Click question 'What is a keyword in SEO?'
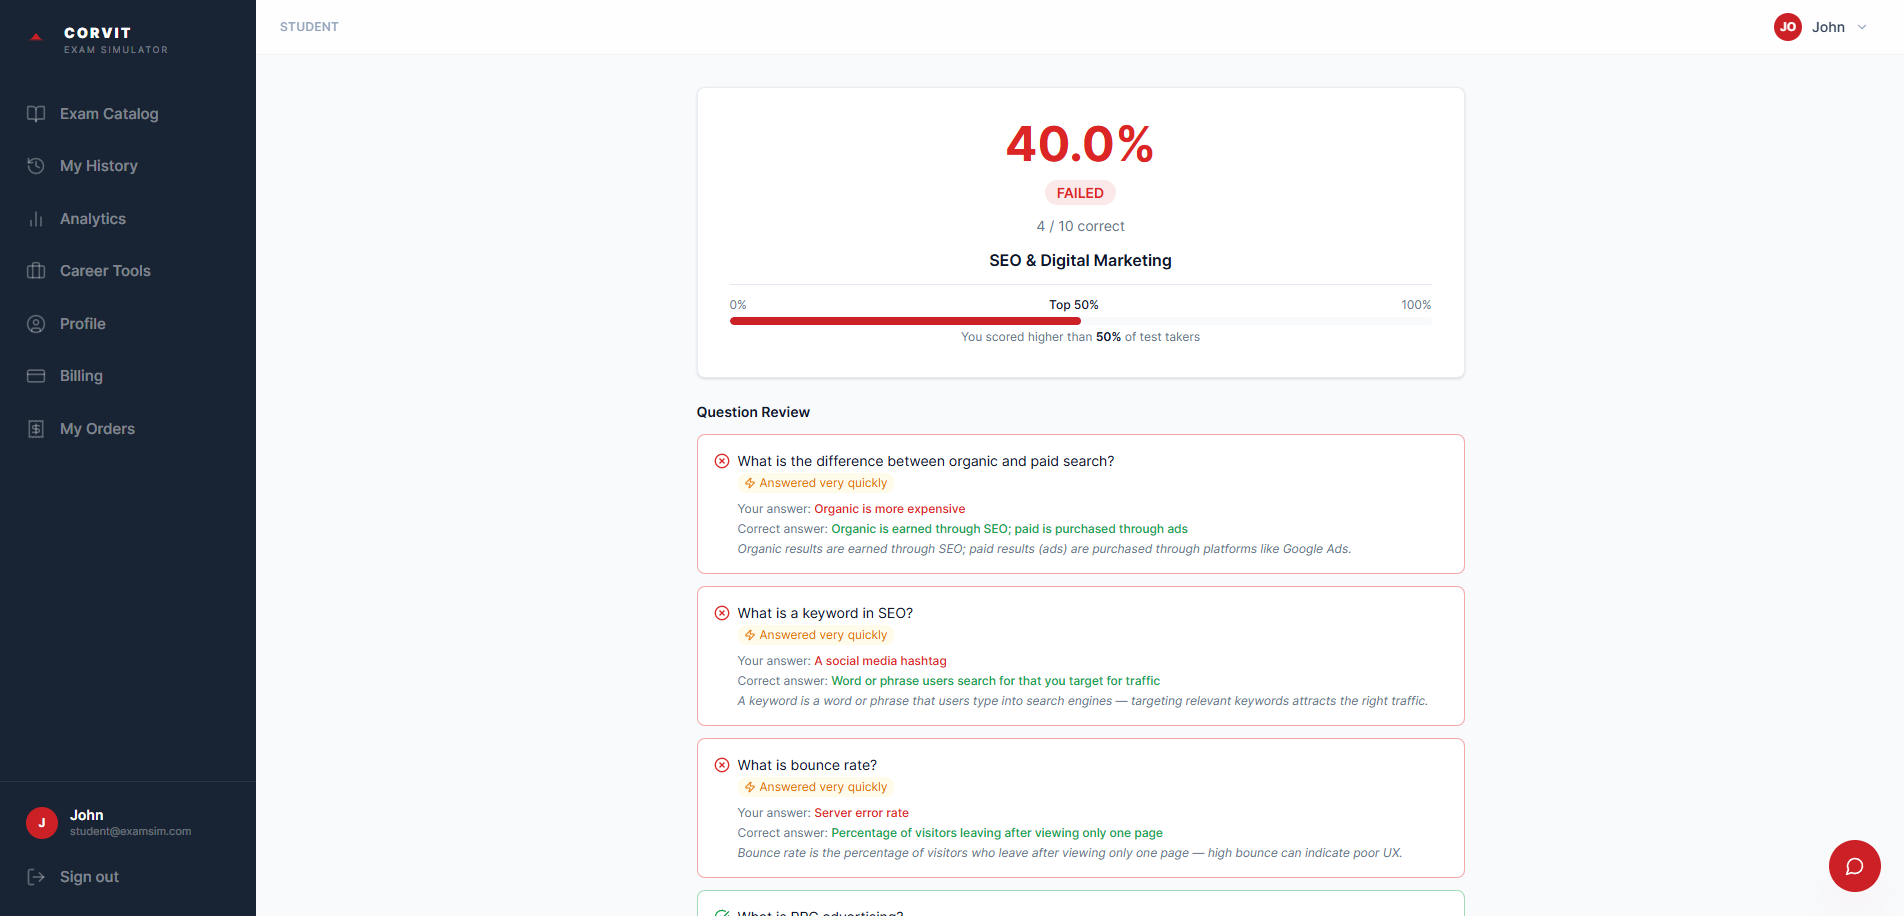The height and width of the screenshot is (916, 1904). tap(825, 613)
